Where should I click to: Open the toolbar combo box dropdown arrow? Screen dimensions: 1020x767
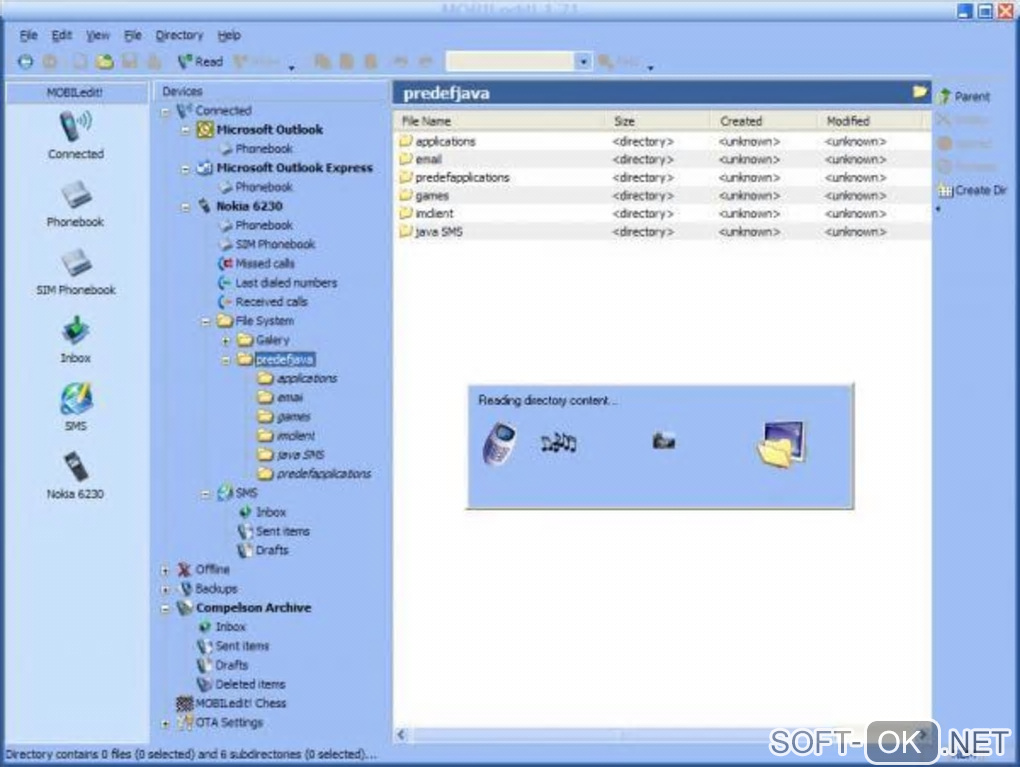[584, 62]
